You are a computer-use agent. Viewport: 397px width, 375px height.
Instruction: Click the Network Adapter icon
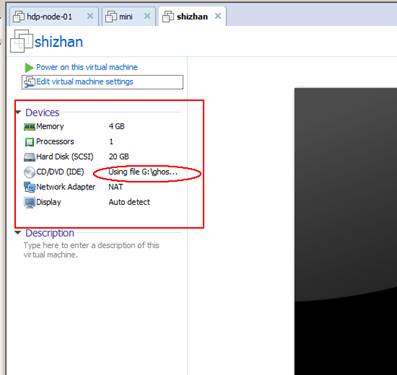[29, 187]
